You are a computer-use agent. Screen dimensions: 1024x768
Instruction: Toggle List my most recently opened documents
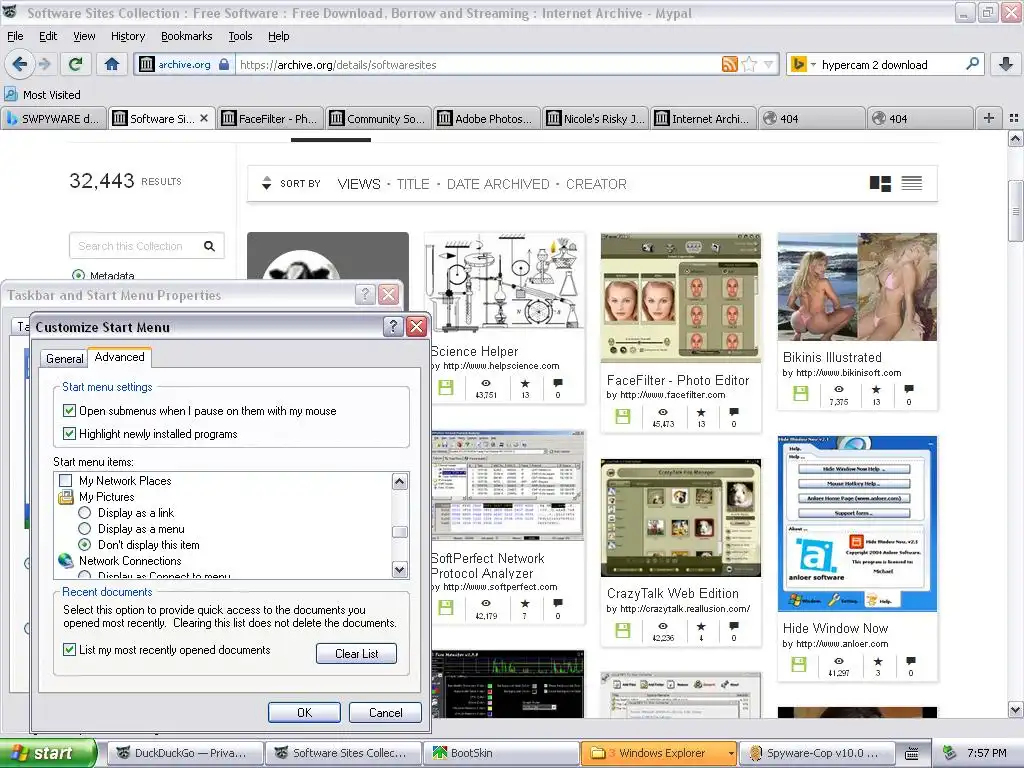[69, 650]
